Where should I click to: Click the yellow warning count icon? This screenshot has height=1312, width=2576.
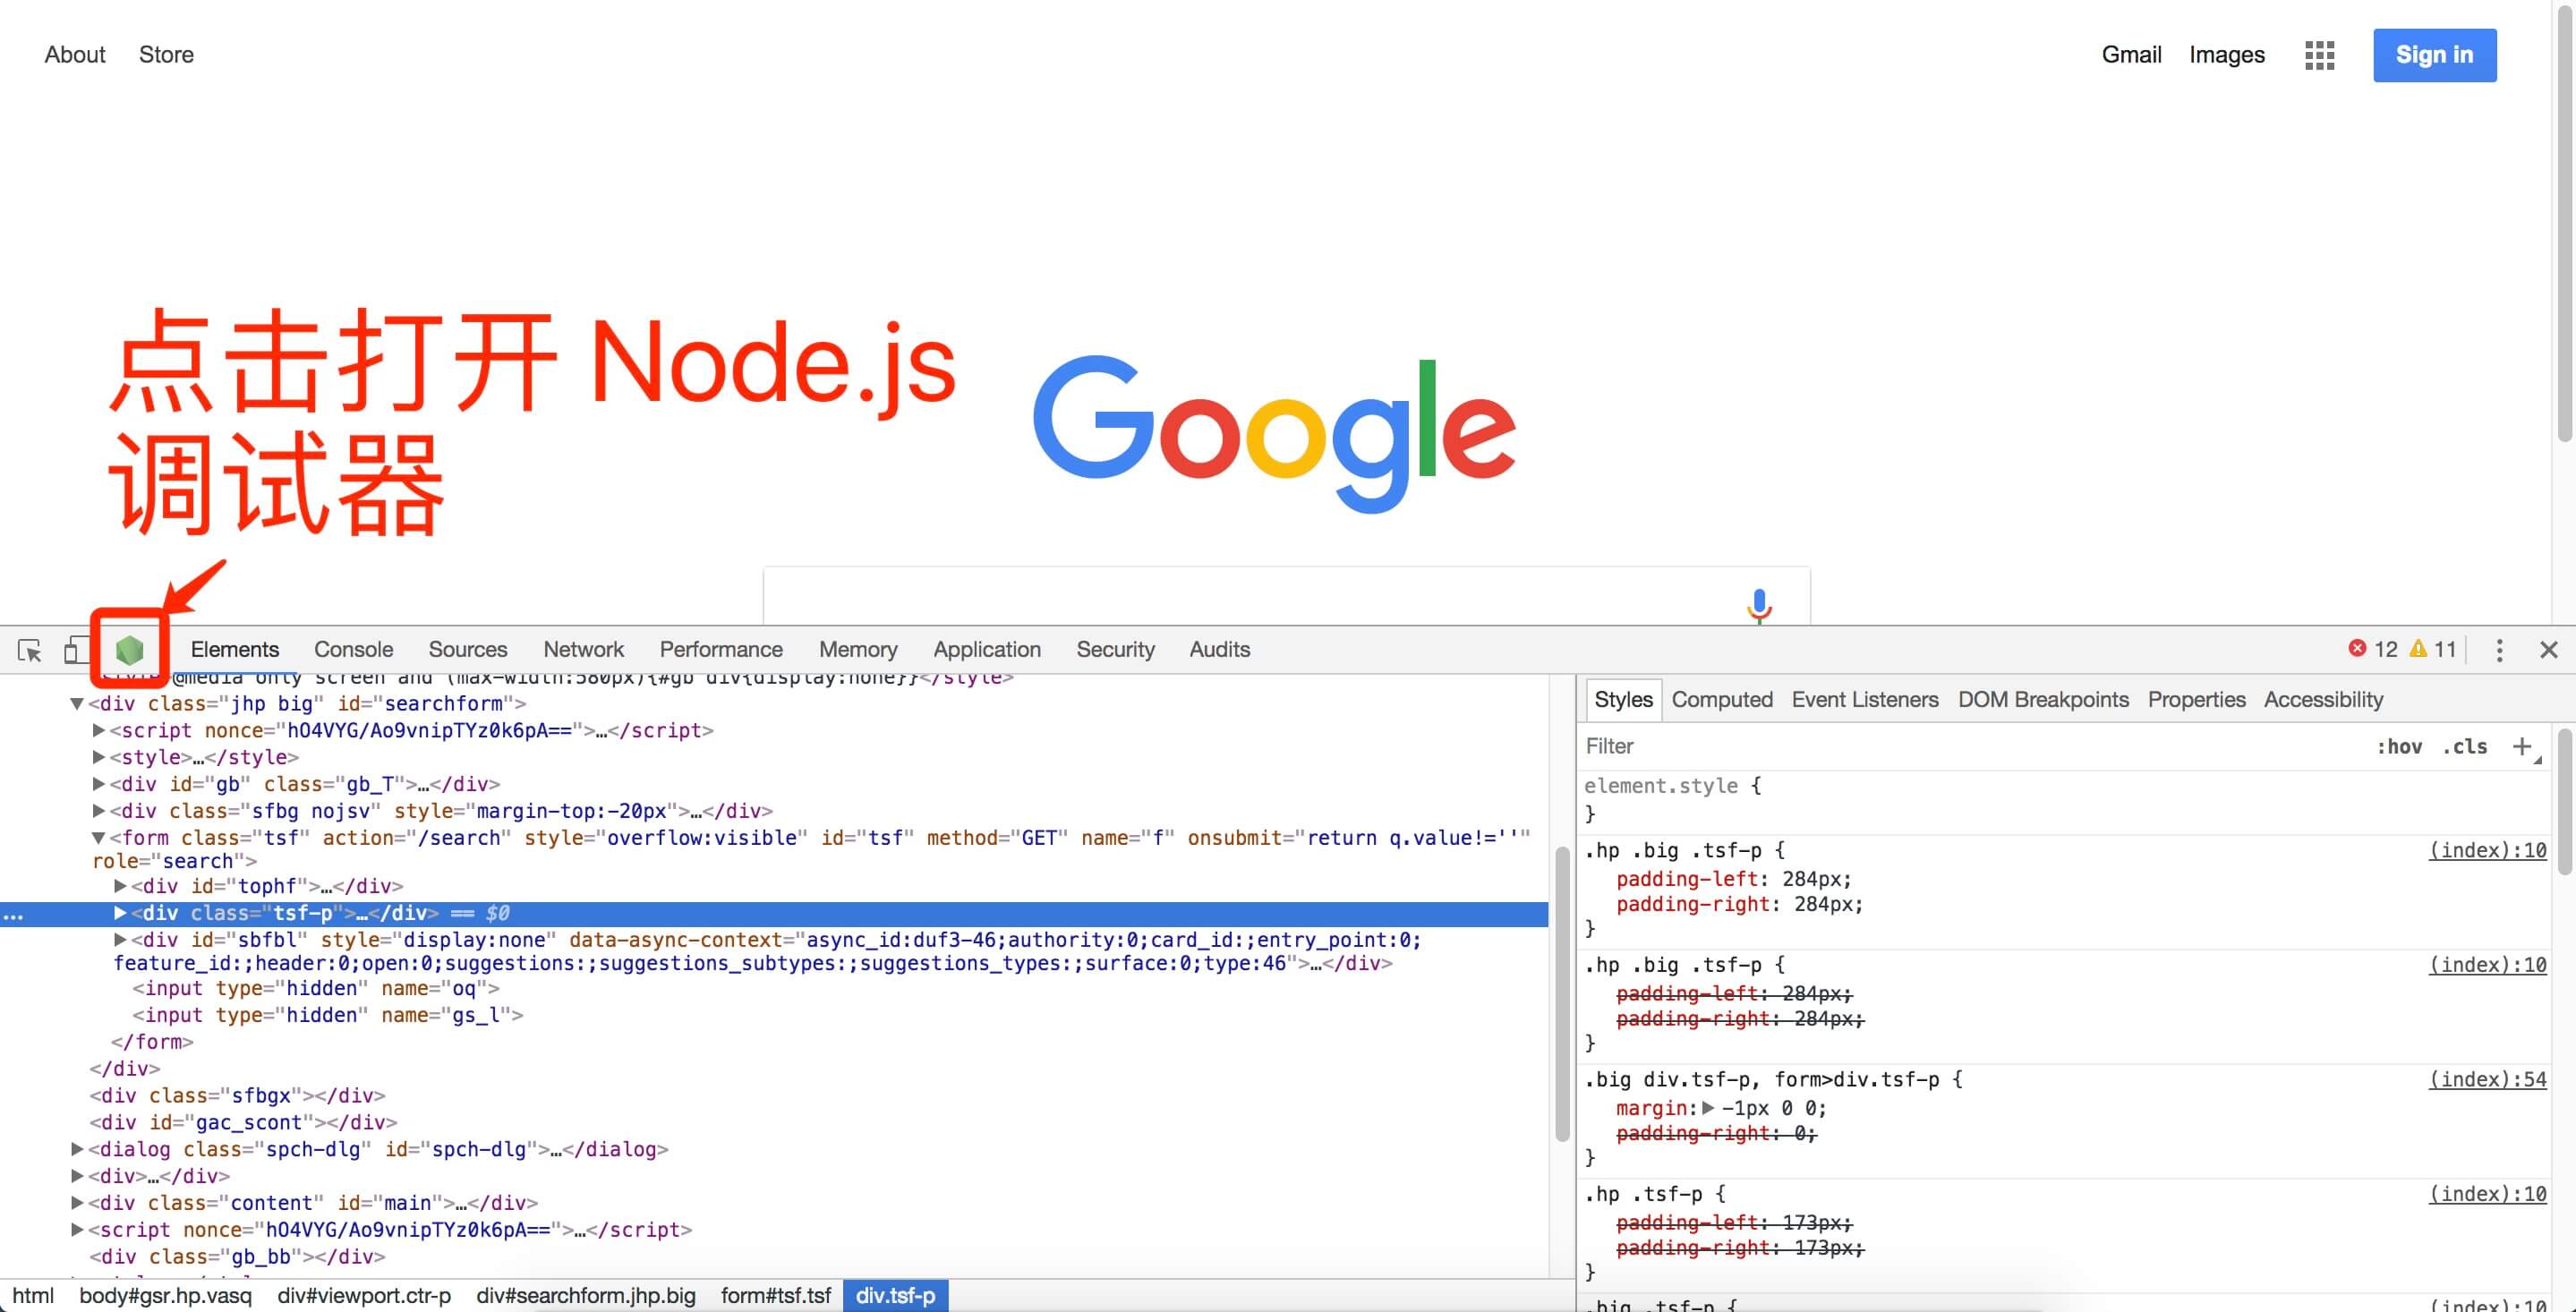click(x=2418, y=649)
